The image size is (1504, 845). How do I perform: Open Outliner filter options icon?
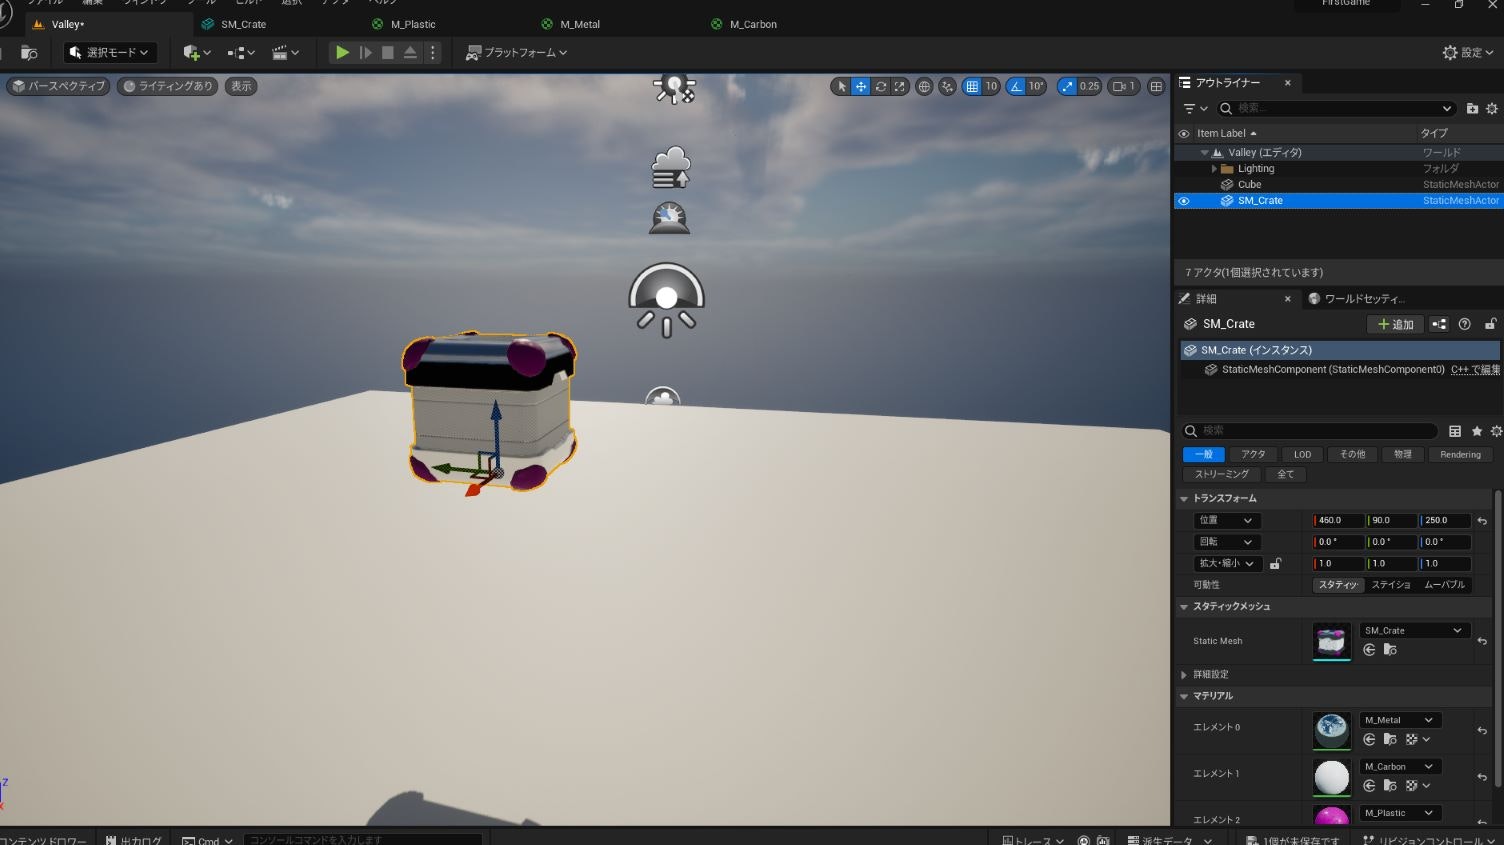(1195, 108)
